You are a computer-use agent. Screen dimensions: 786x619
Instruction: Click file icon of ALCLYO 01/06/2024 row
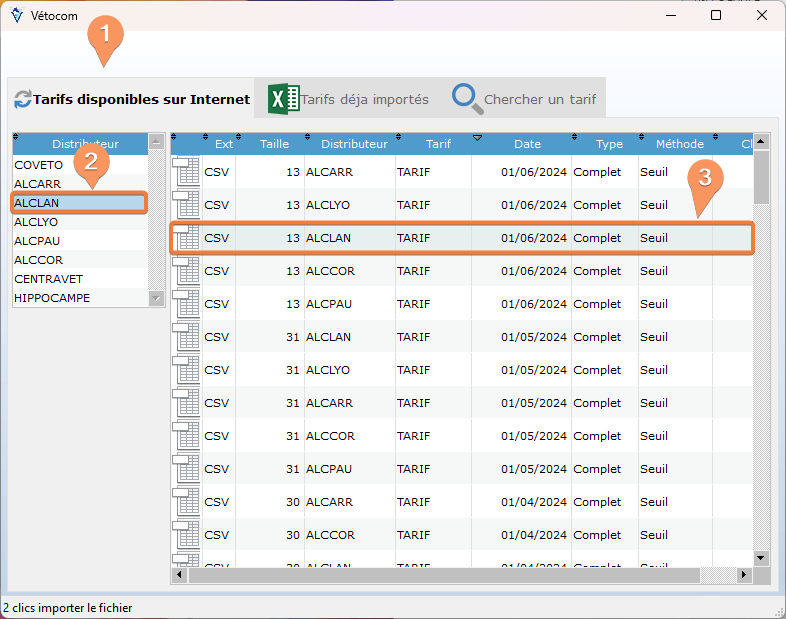(186, 204)
